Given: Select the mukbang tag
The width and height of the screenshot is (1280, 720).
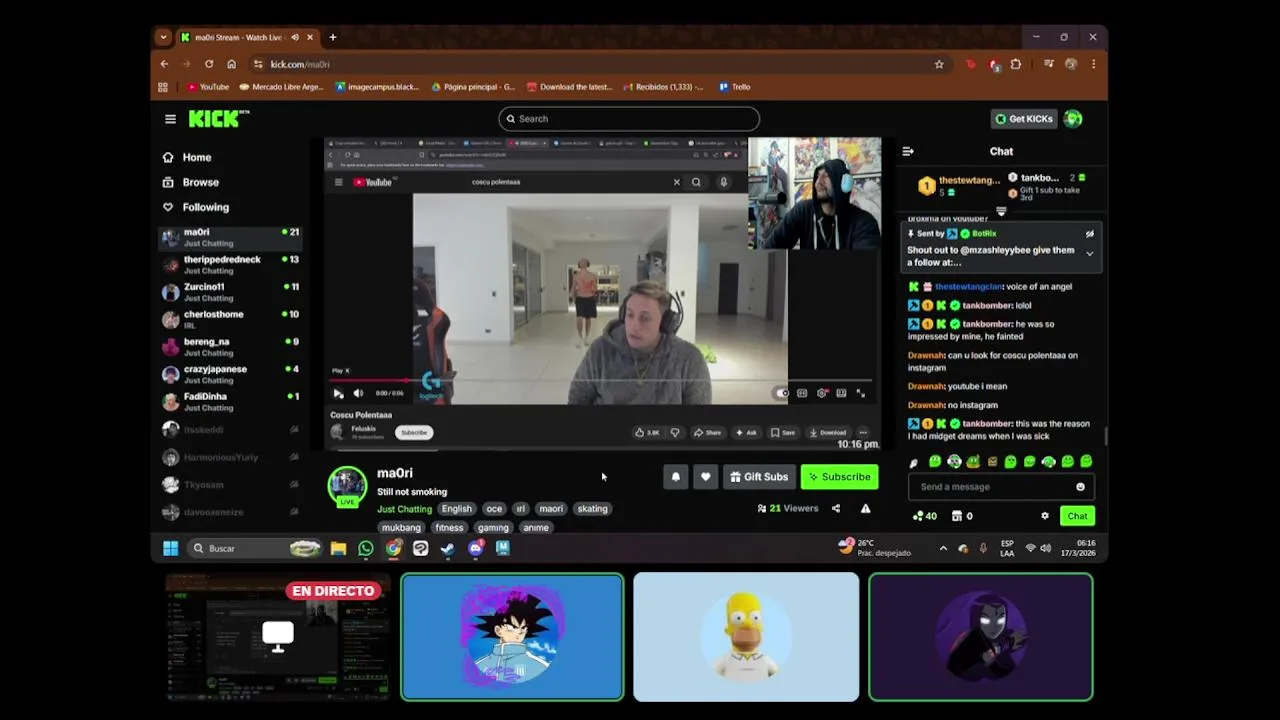Looking at the screenshot, I should [401, 528].
